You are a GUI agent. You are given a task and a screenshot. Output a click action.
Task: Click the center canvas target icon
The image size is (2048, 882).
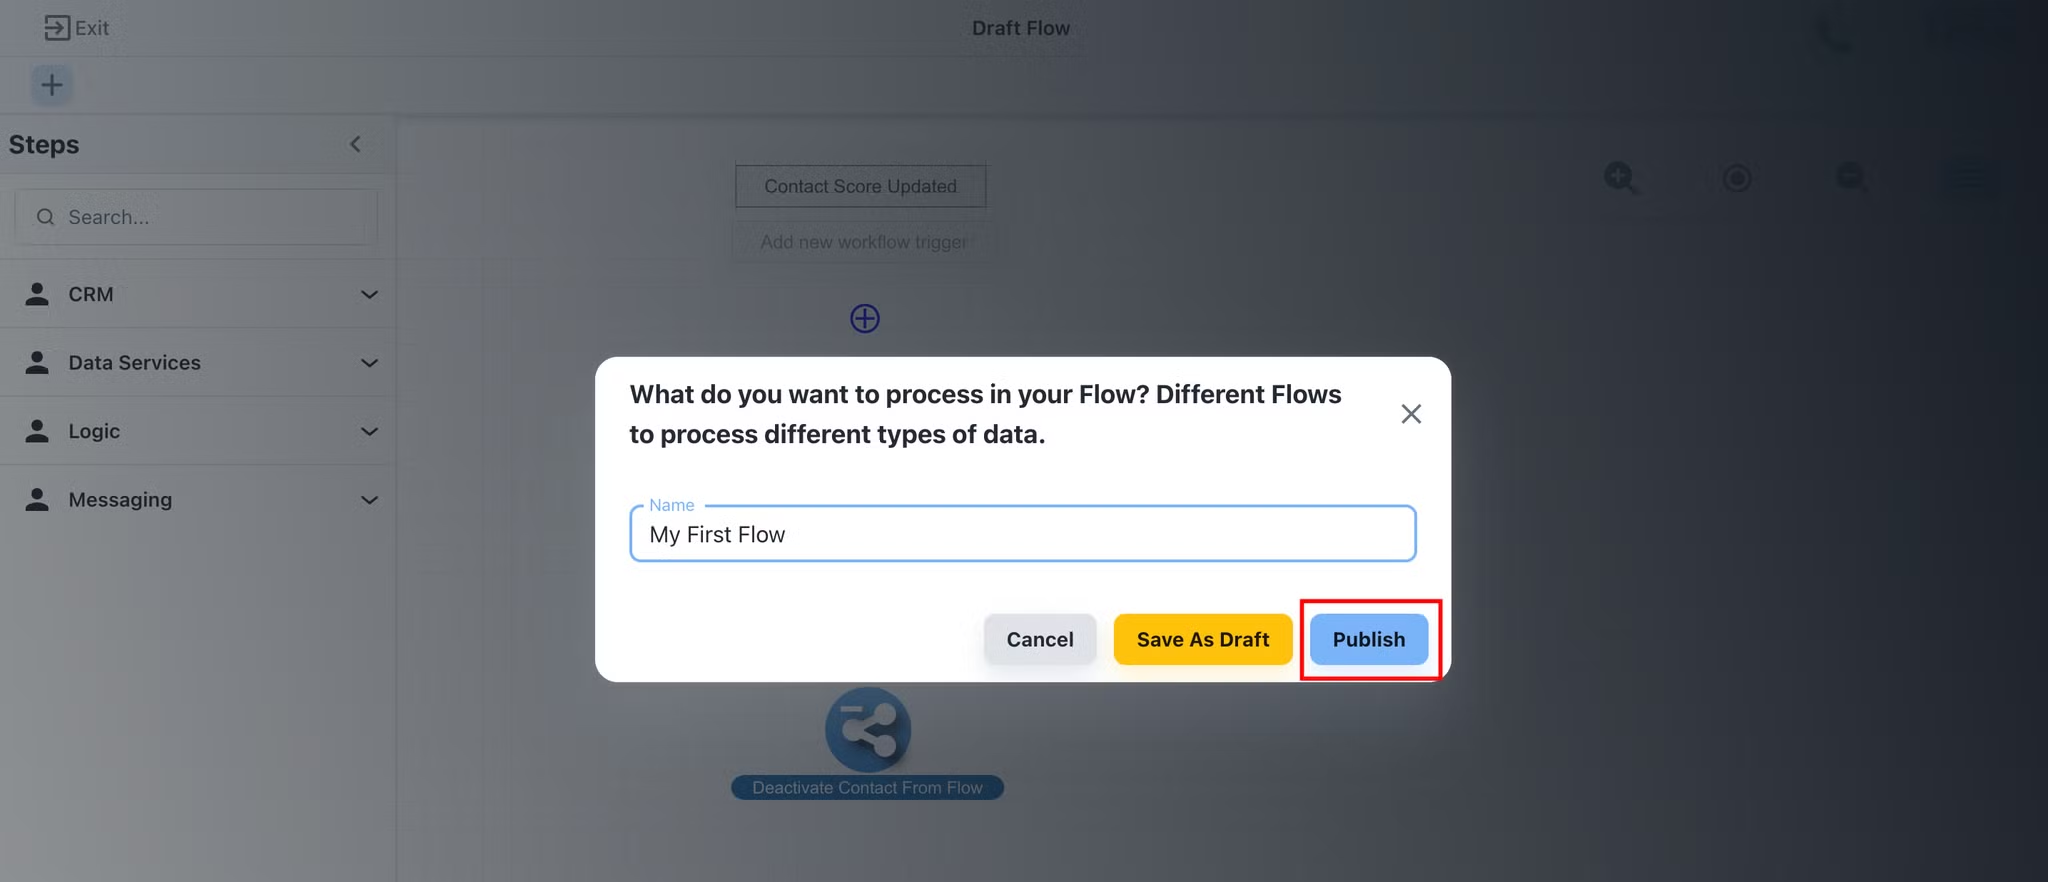pos(1737,178)
